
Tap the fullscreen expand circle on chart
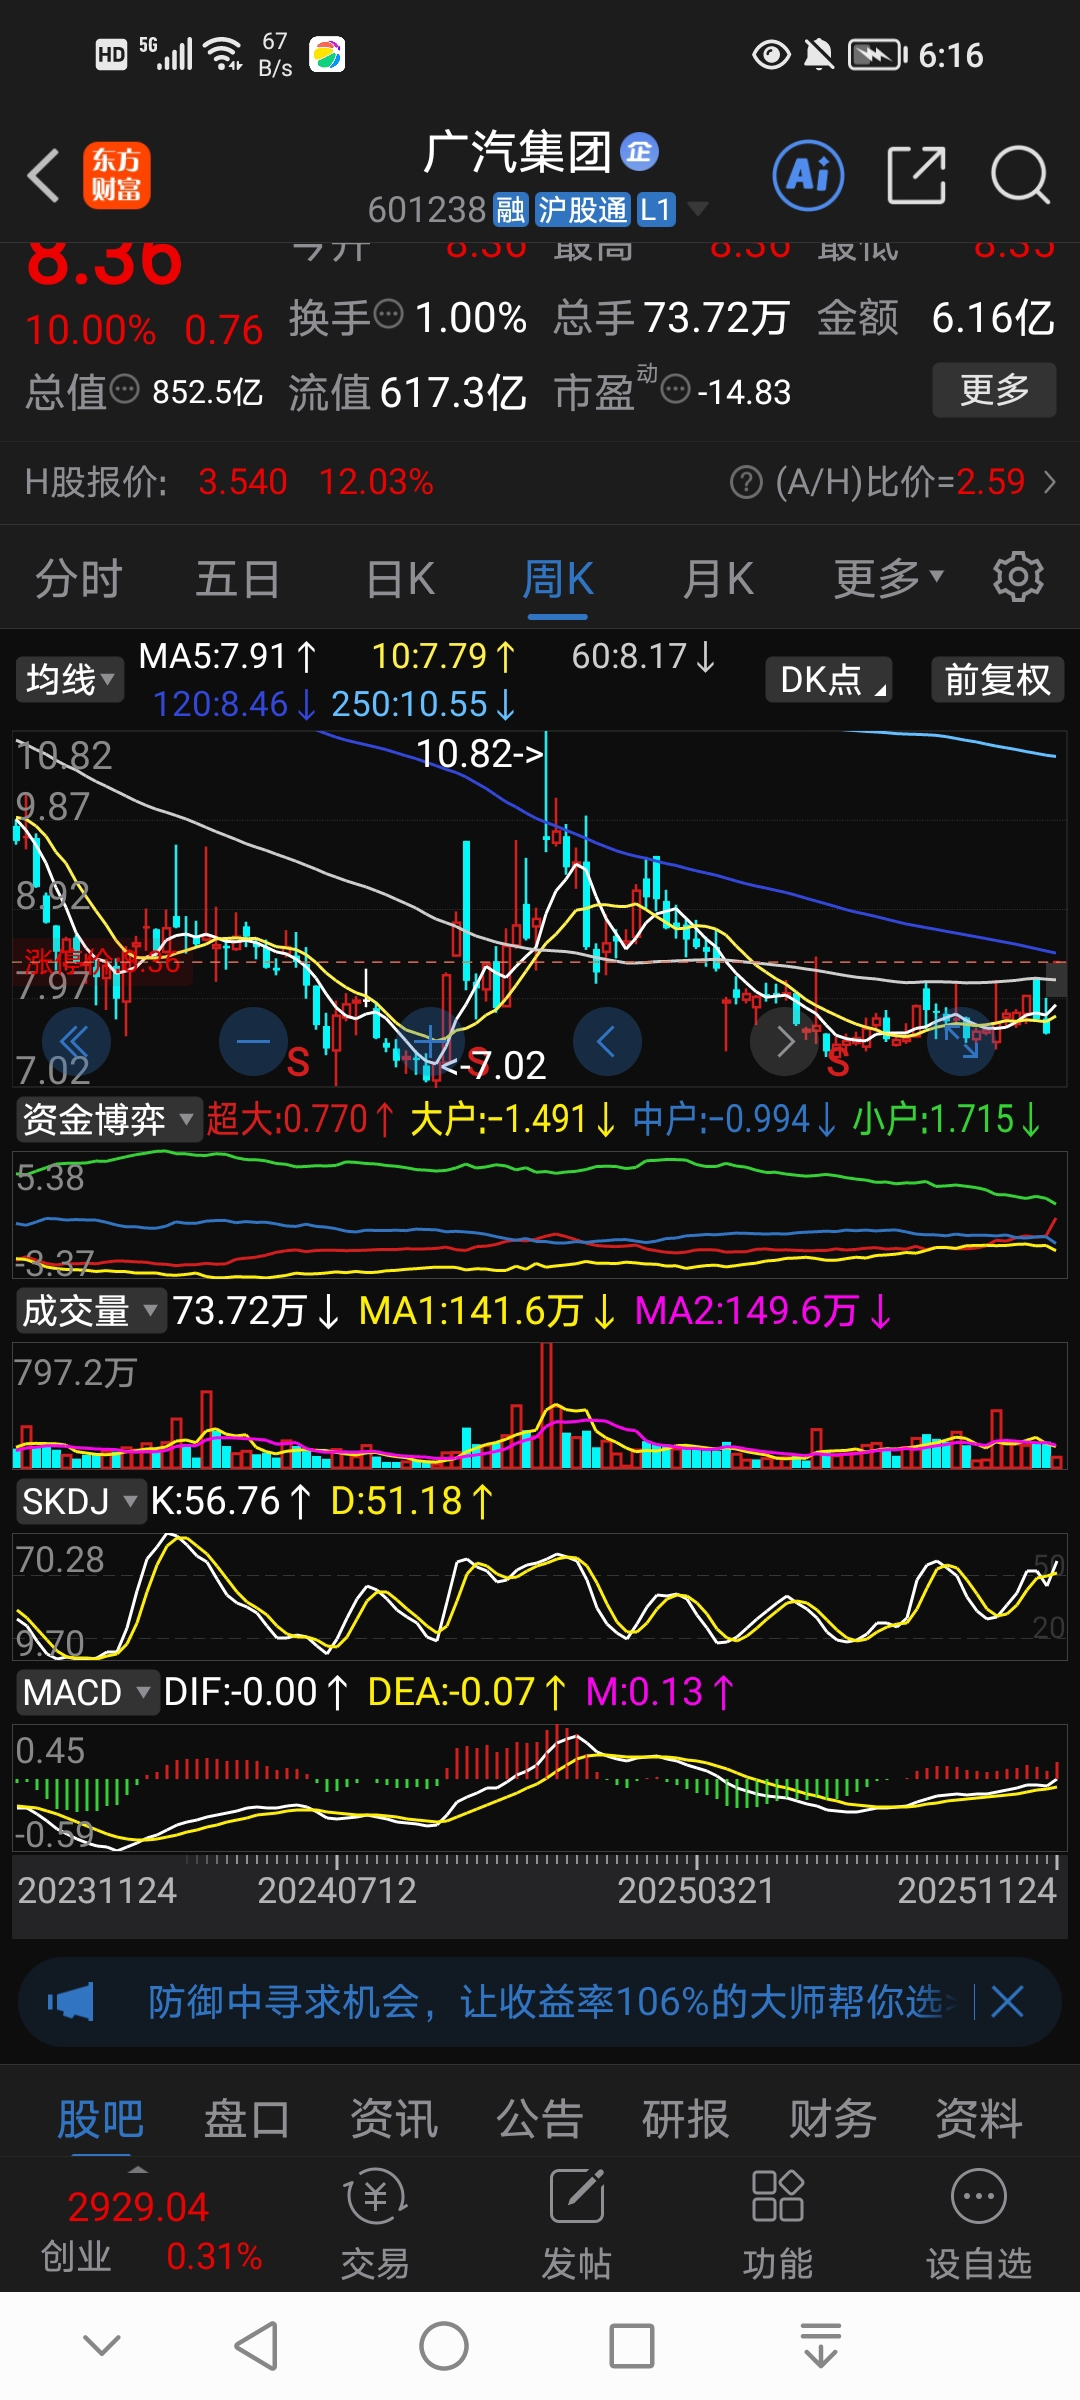tap(961, 1042)
